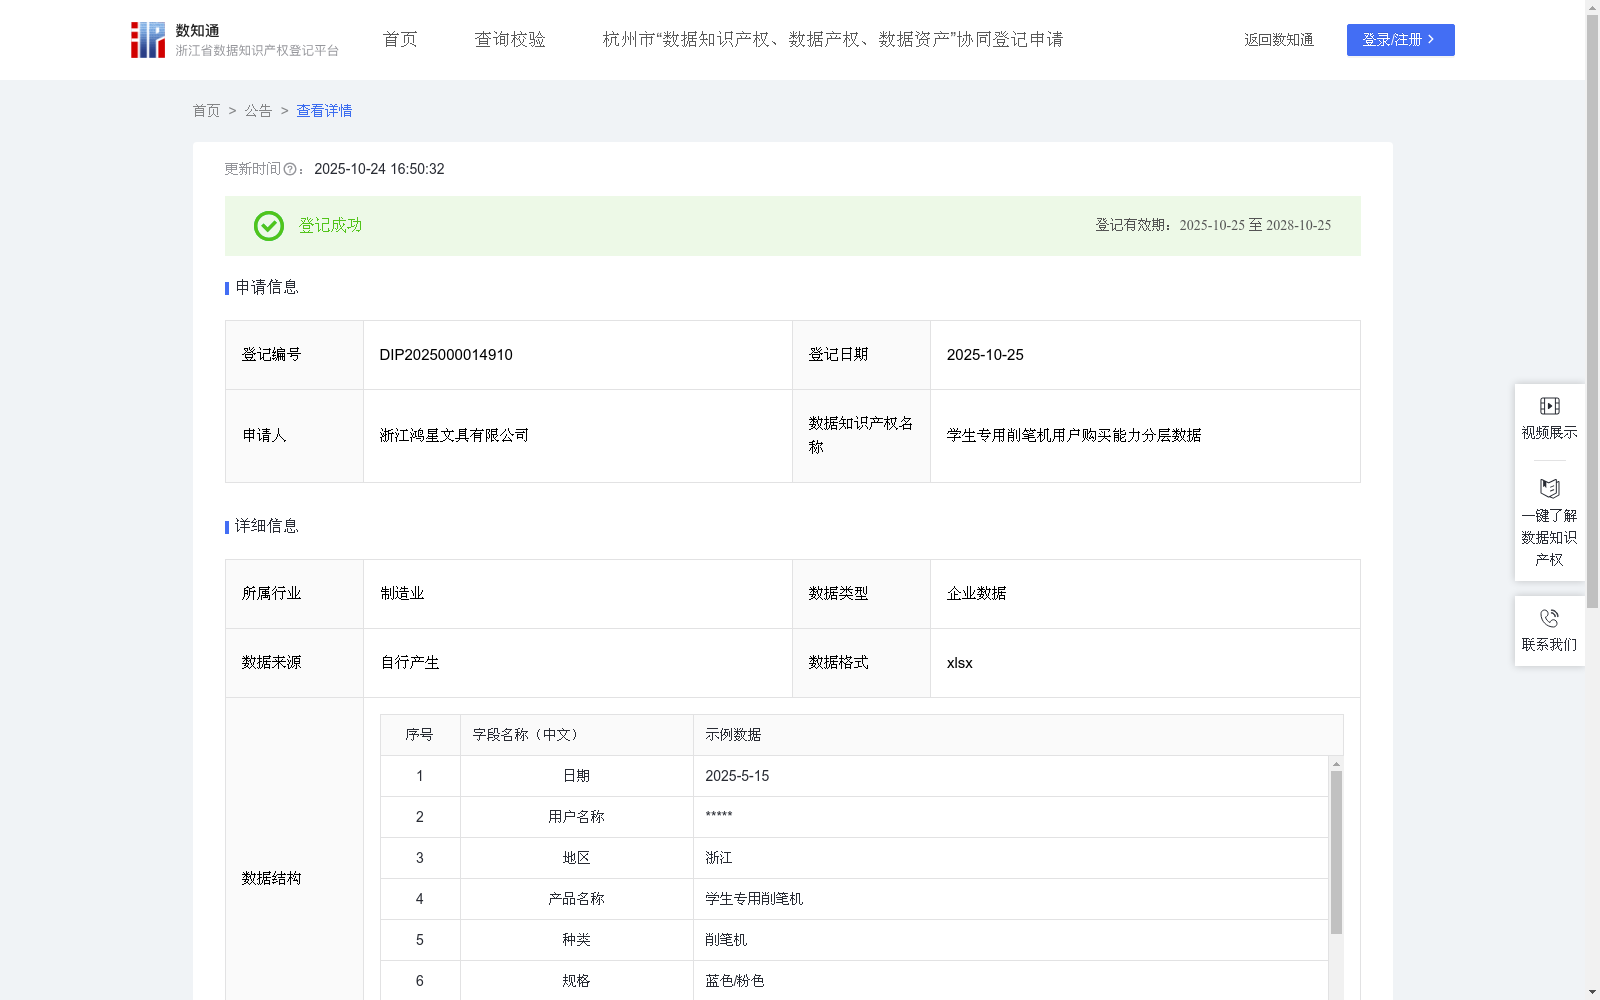Click registration number DIP2025000014910

[x=446, y=355]
